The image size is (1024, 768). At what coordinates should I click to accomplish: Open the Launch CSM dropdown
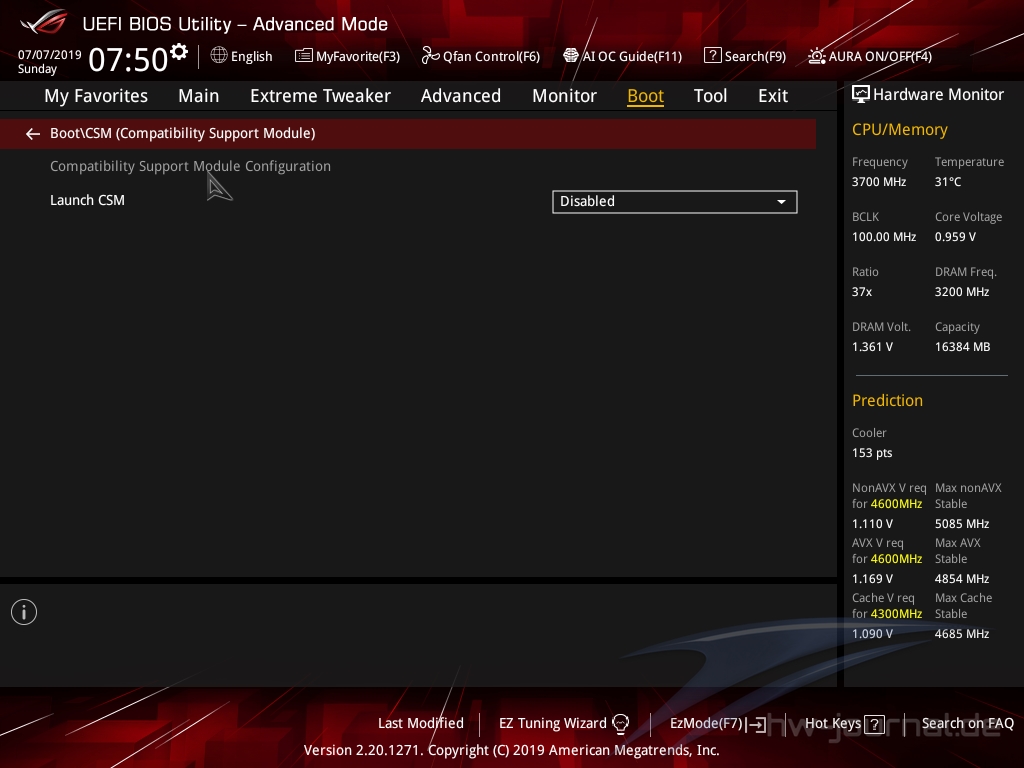pyautogui.click(x=675, y=201)
